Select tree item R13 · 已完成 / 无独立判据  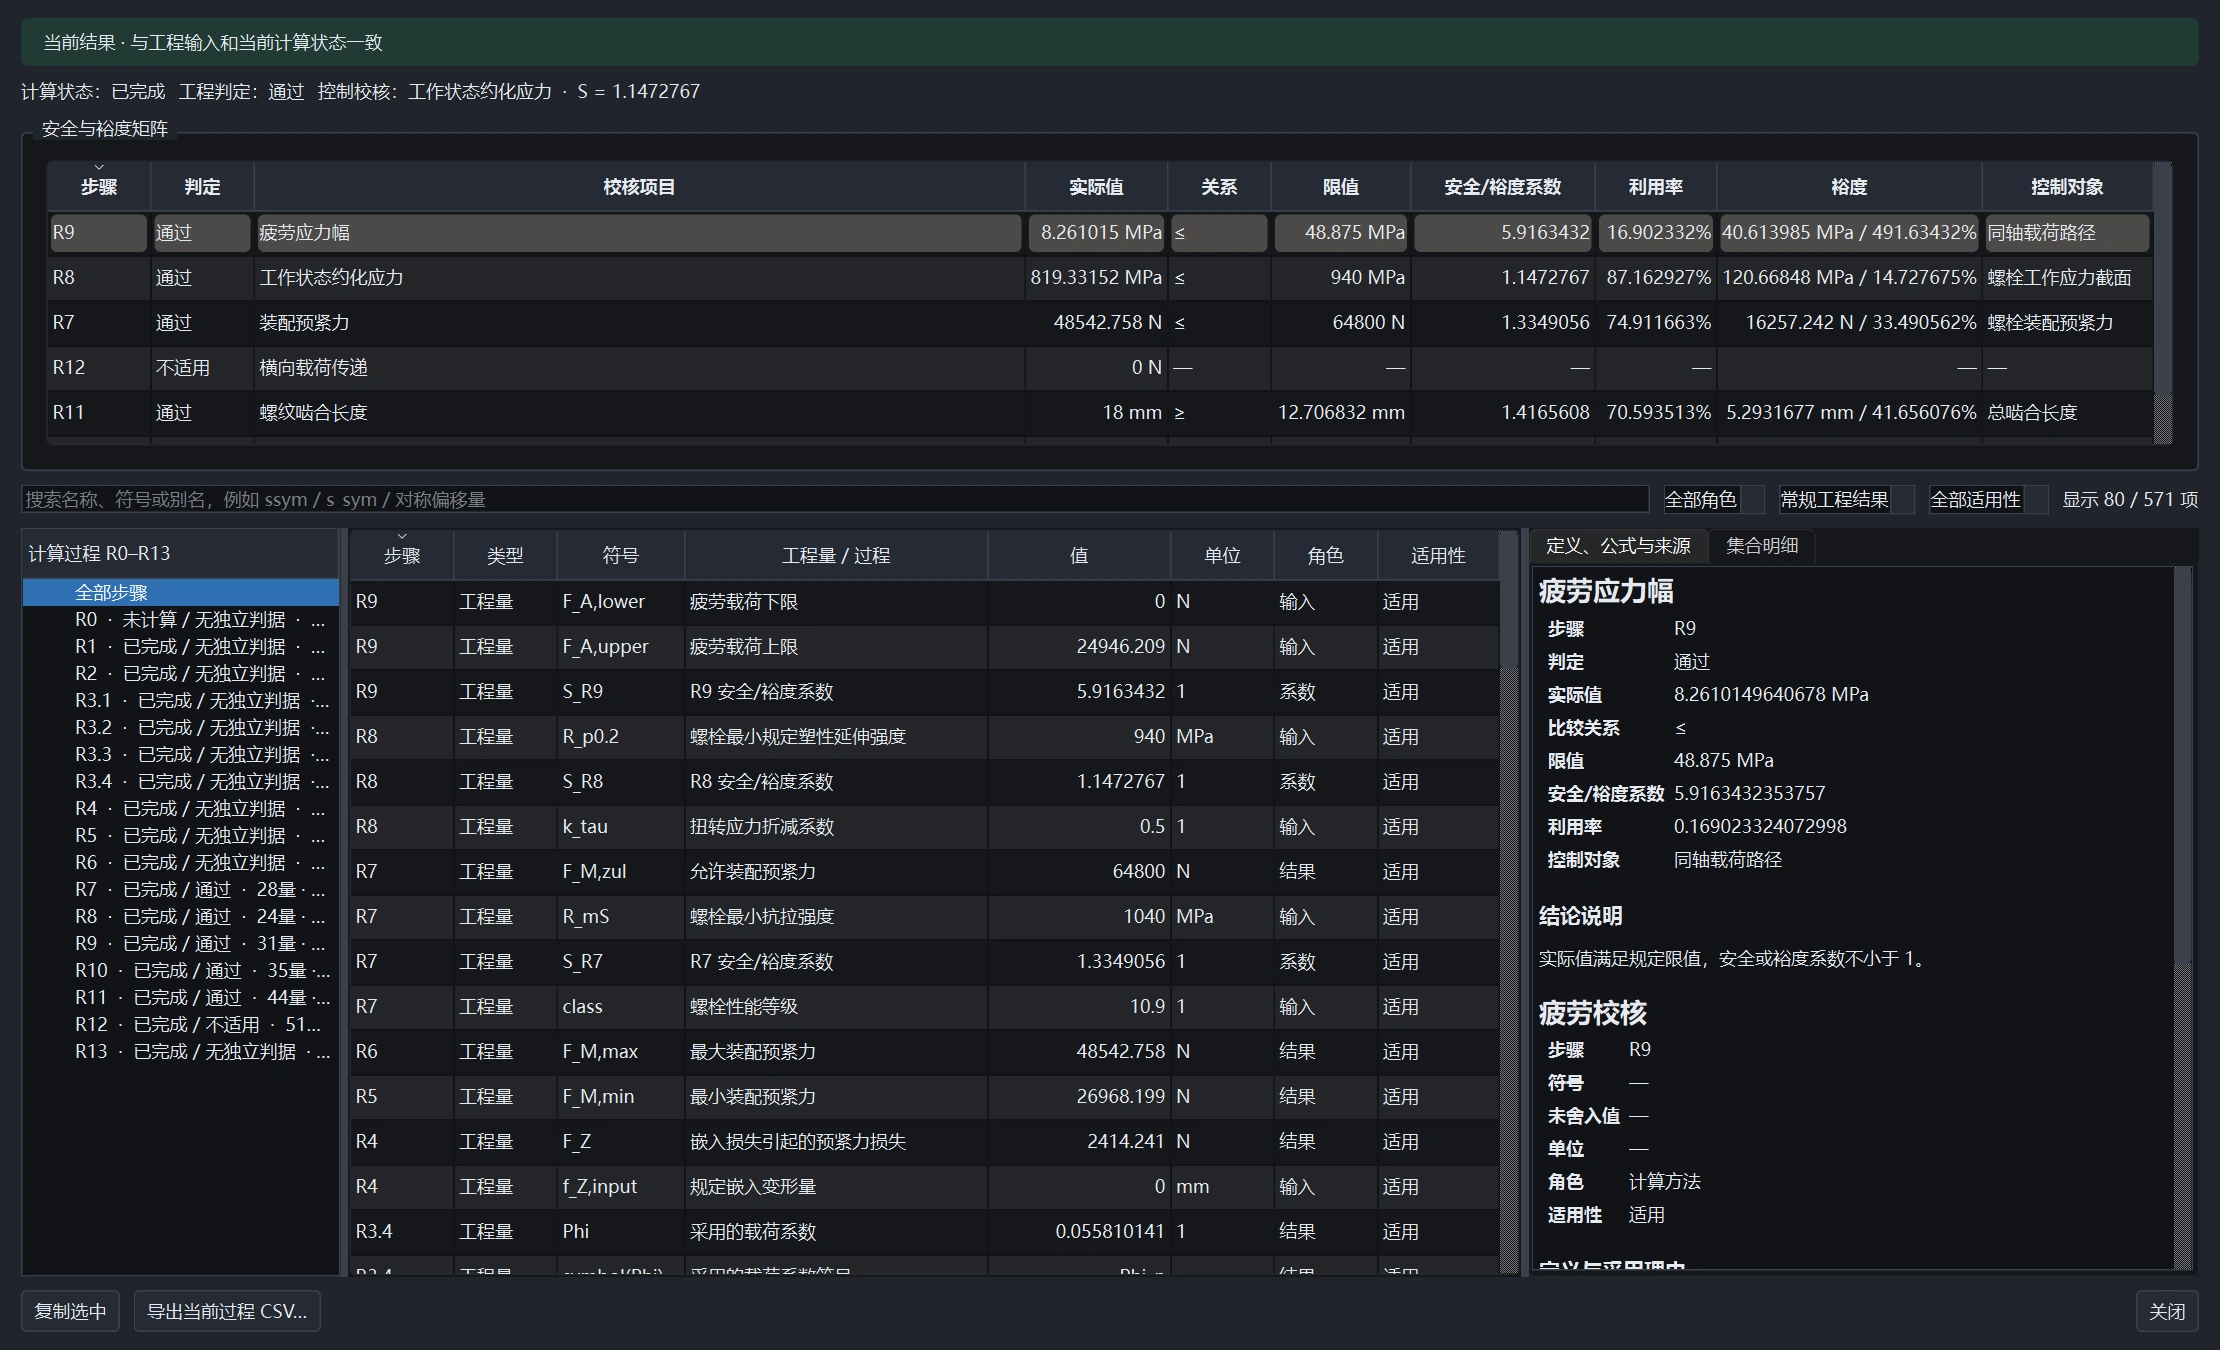[x=181, y=1052]
